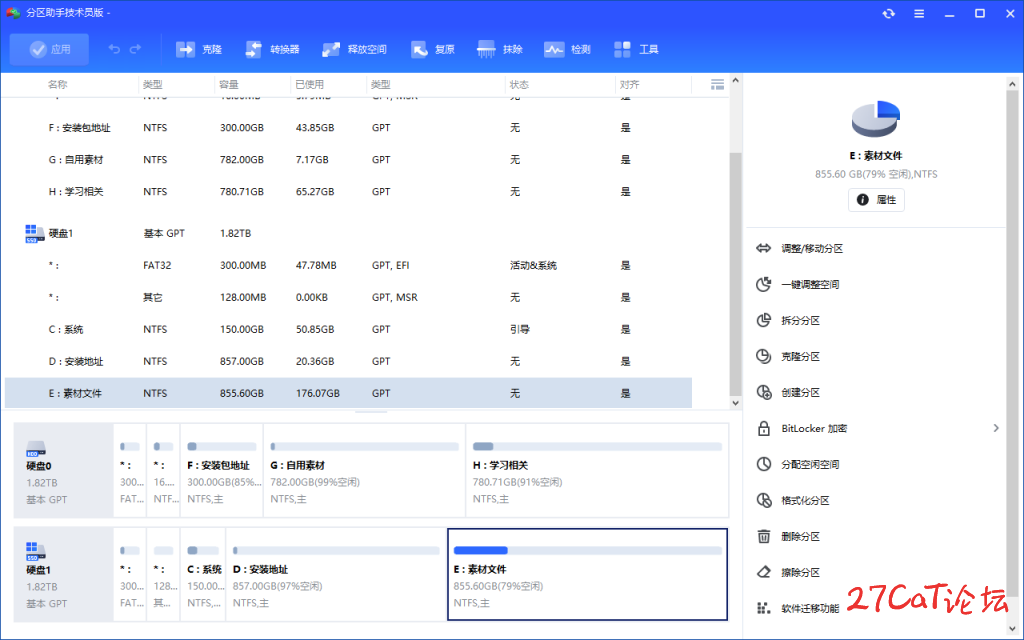Select 调整/移动分区 in the side panel
1024x640 pixels.
coord(811,248)
